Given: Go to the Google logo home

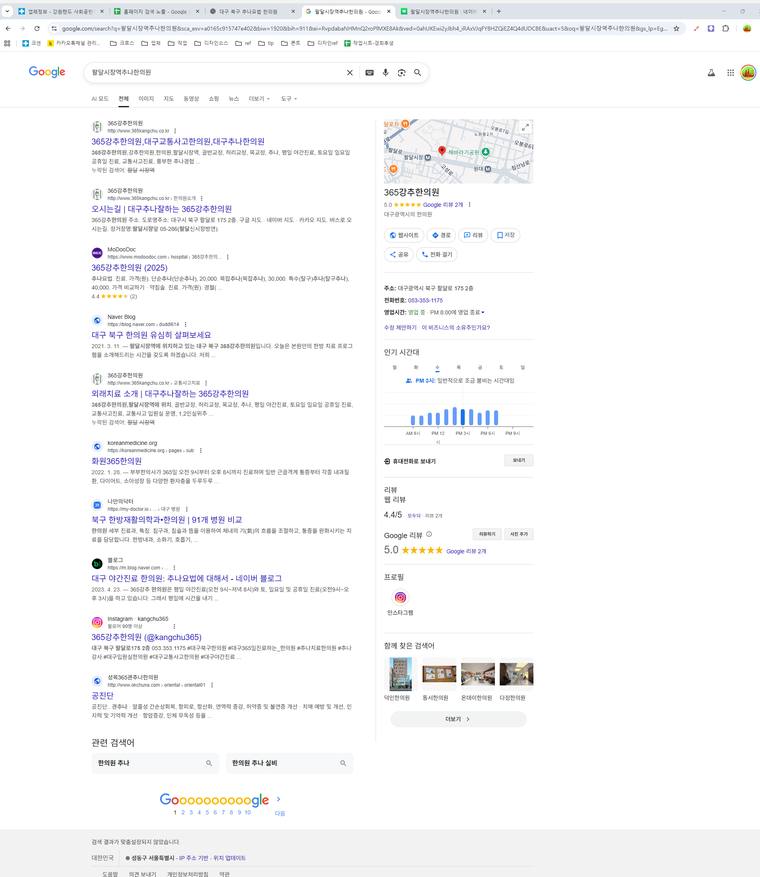Looking at the screenshot, I should pos(47,72).
